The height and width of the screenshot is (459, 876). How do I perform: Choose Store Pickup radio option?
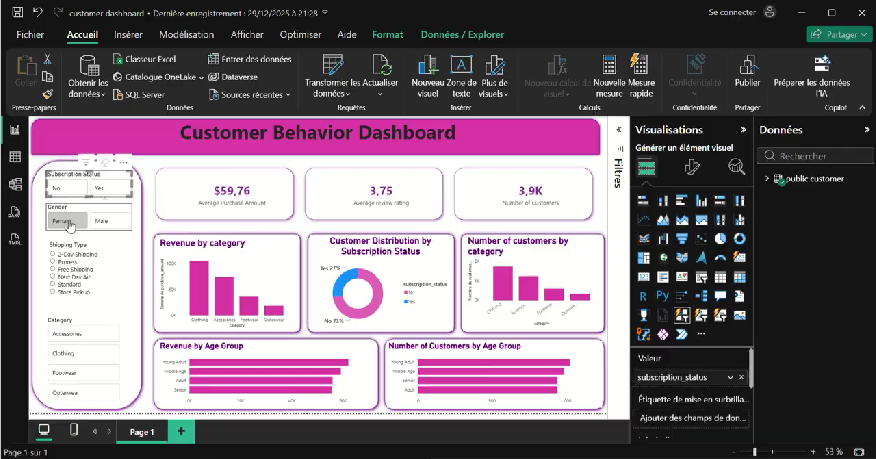pos(53,291)
